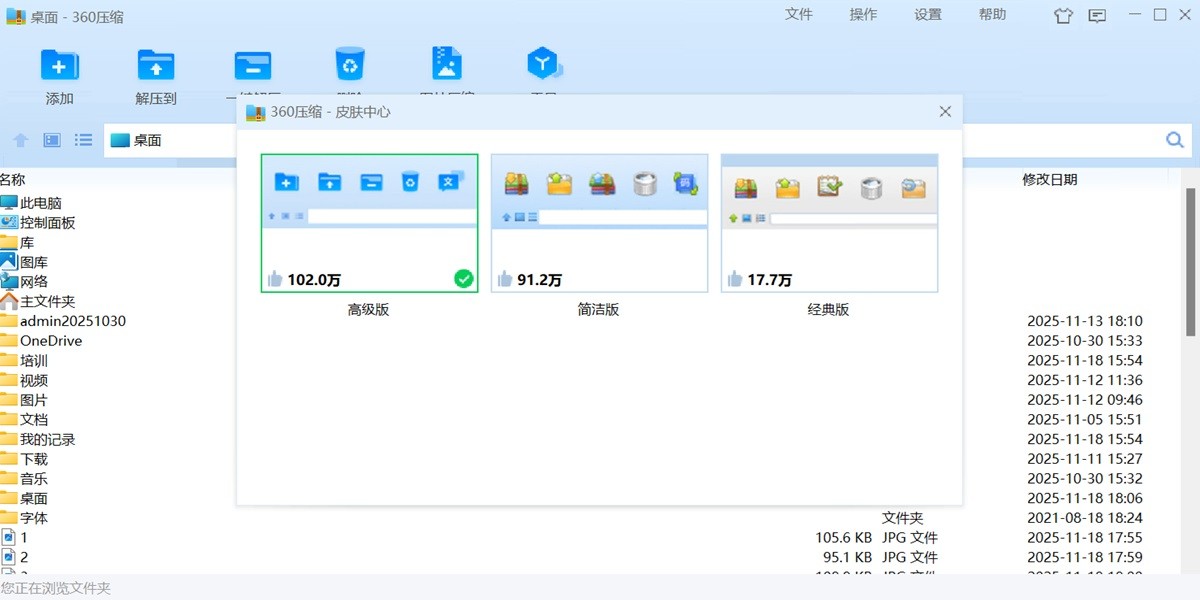Select the 高级版 skin with green checkmark
Screen dimensions: 1200x600
tap(369, 222)
